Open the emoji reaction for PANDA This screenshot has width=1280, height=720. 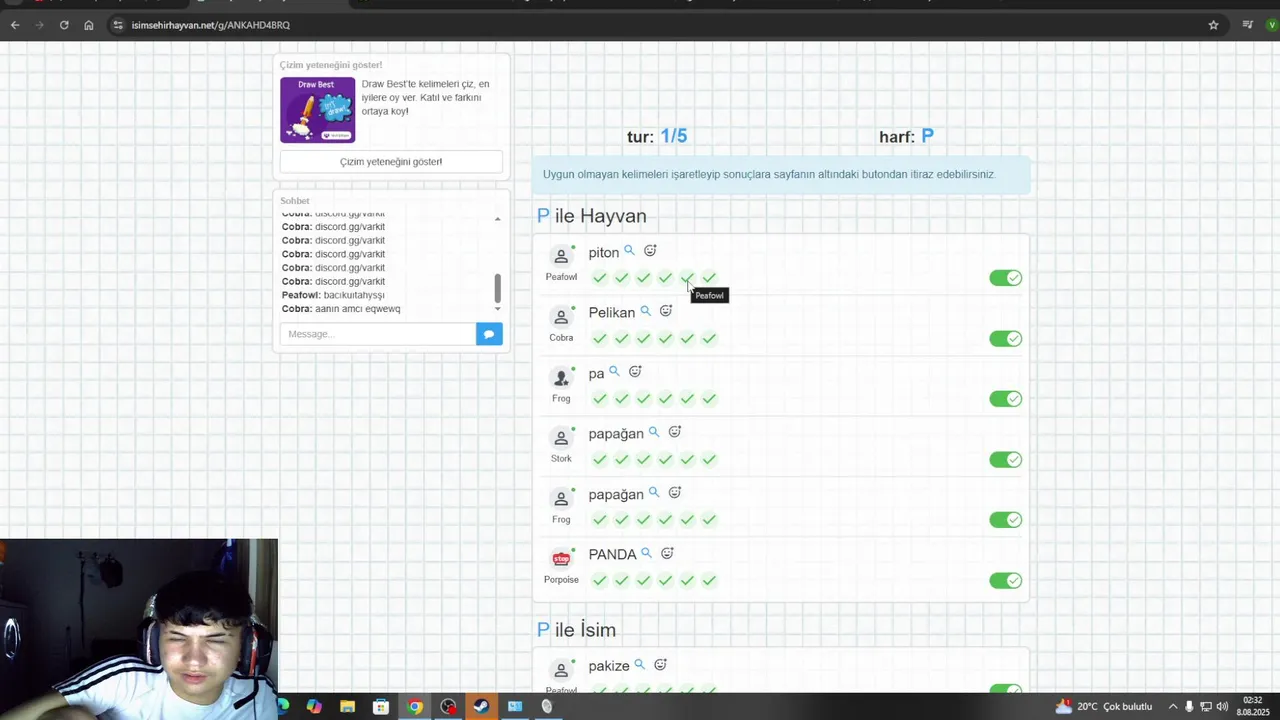667,553
